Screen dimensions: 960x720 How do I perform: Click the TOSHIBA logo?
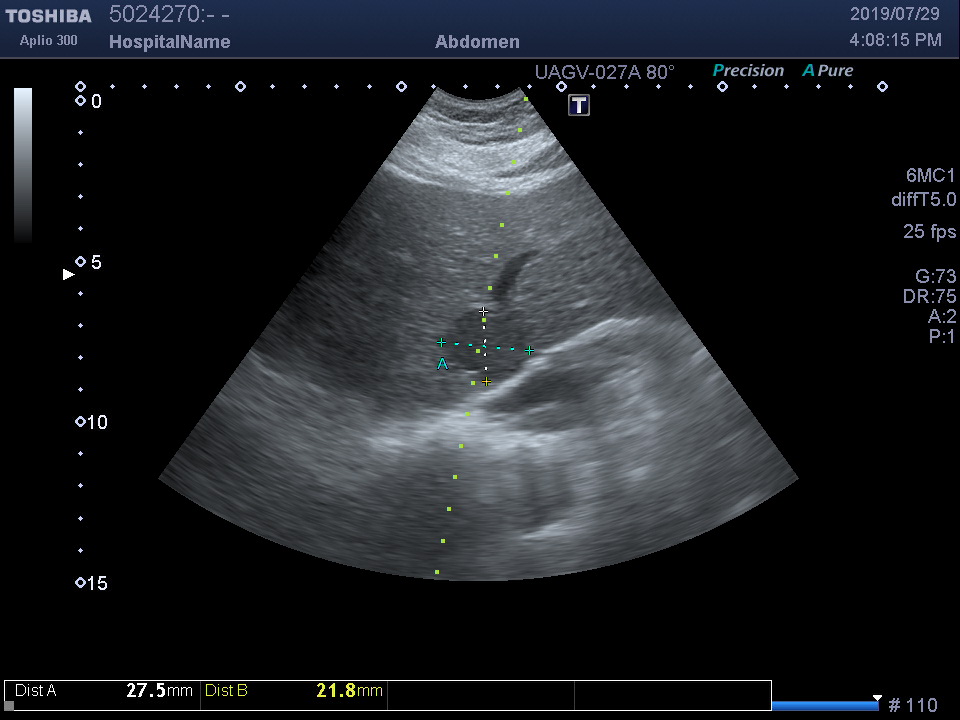(48, 16)
